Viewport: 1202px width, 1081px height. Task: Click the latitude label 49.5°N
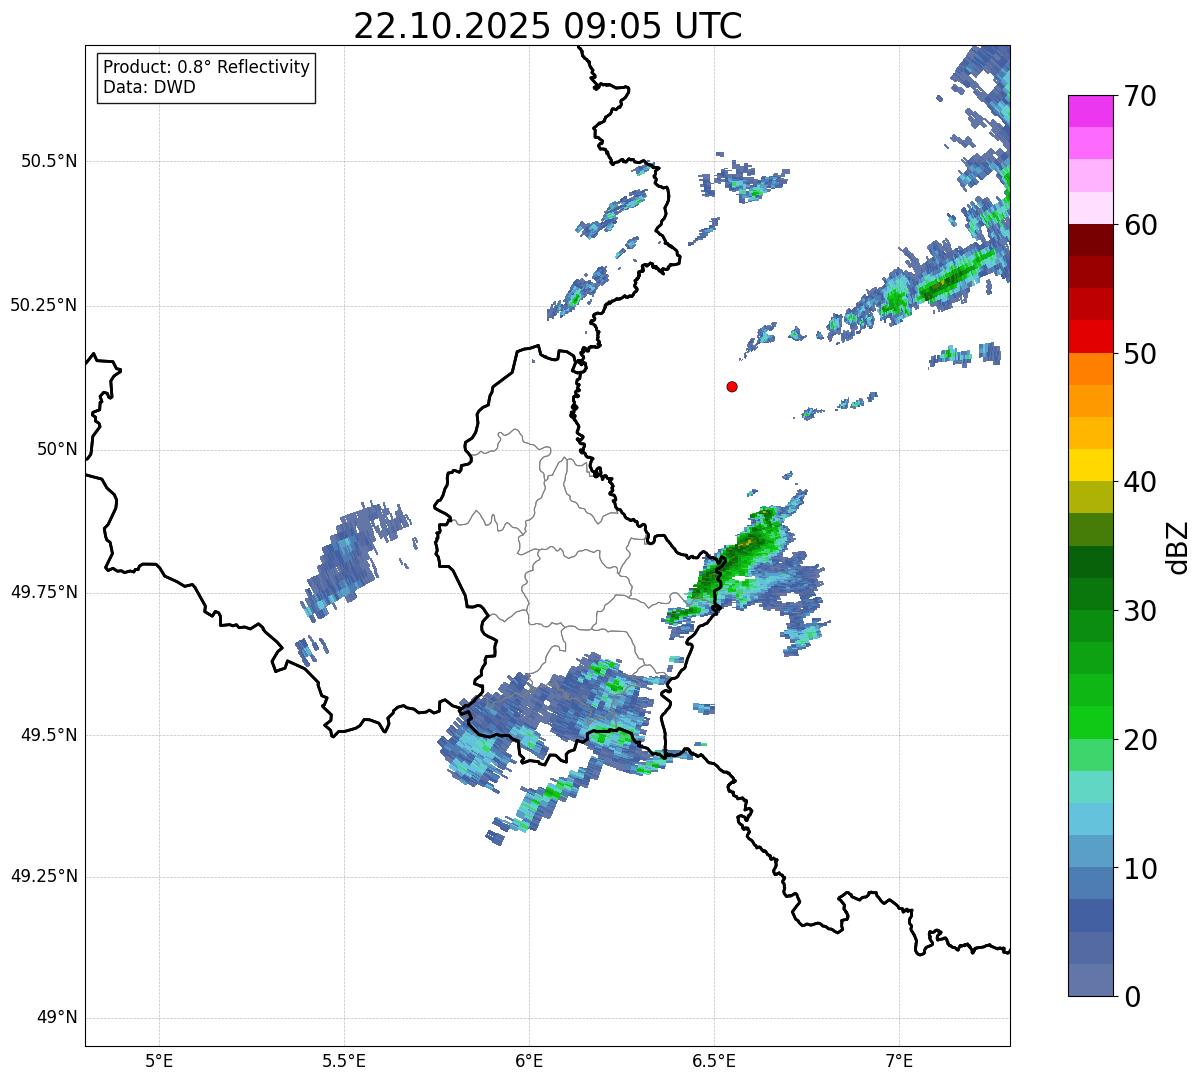tap(49, 735)
